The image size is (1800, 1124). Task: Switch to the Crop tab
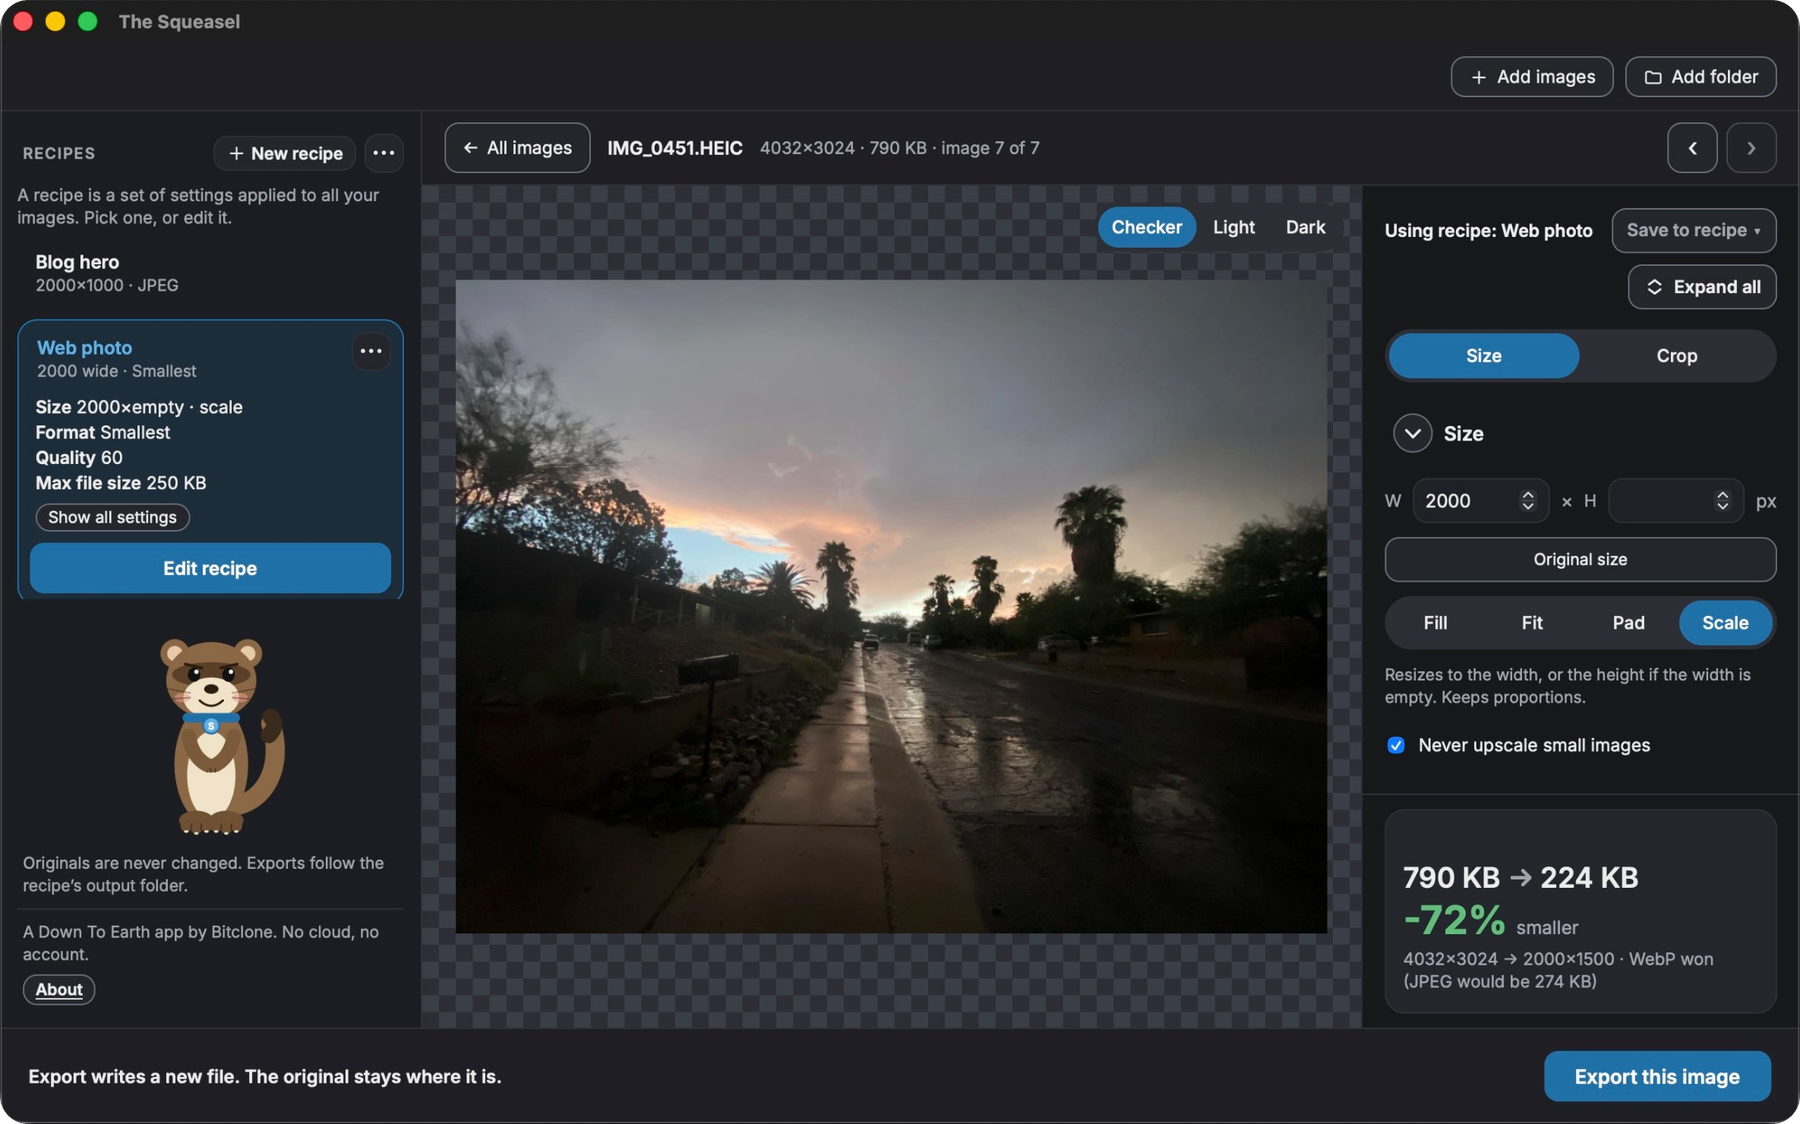(1676, 356)
